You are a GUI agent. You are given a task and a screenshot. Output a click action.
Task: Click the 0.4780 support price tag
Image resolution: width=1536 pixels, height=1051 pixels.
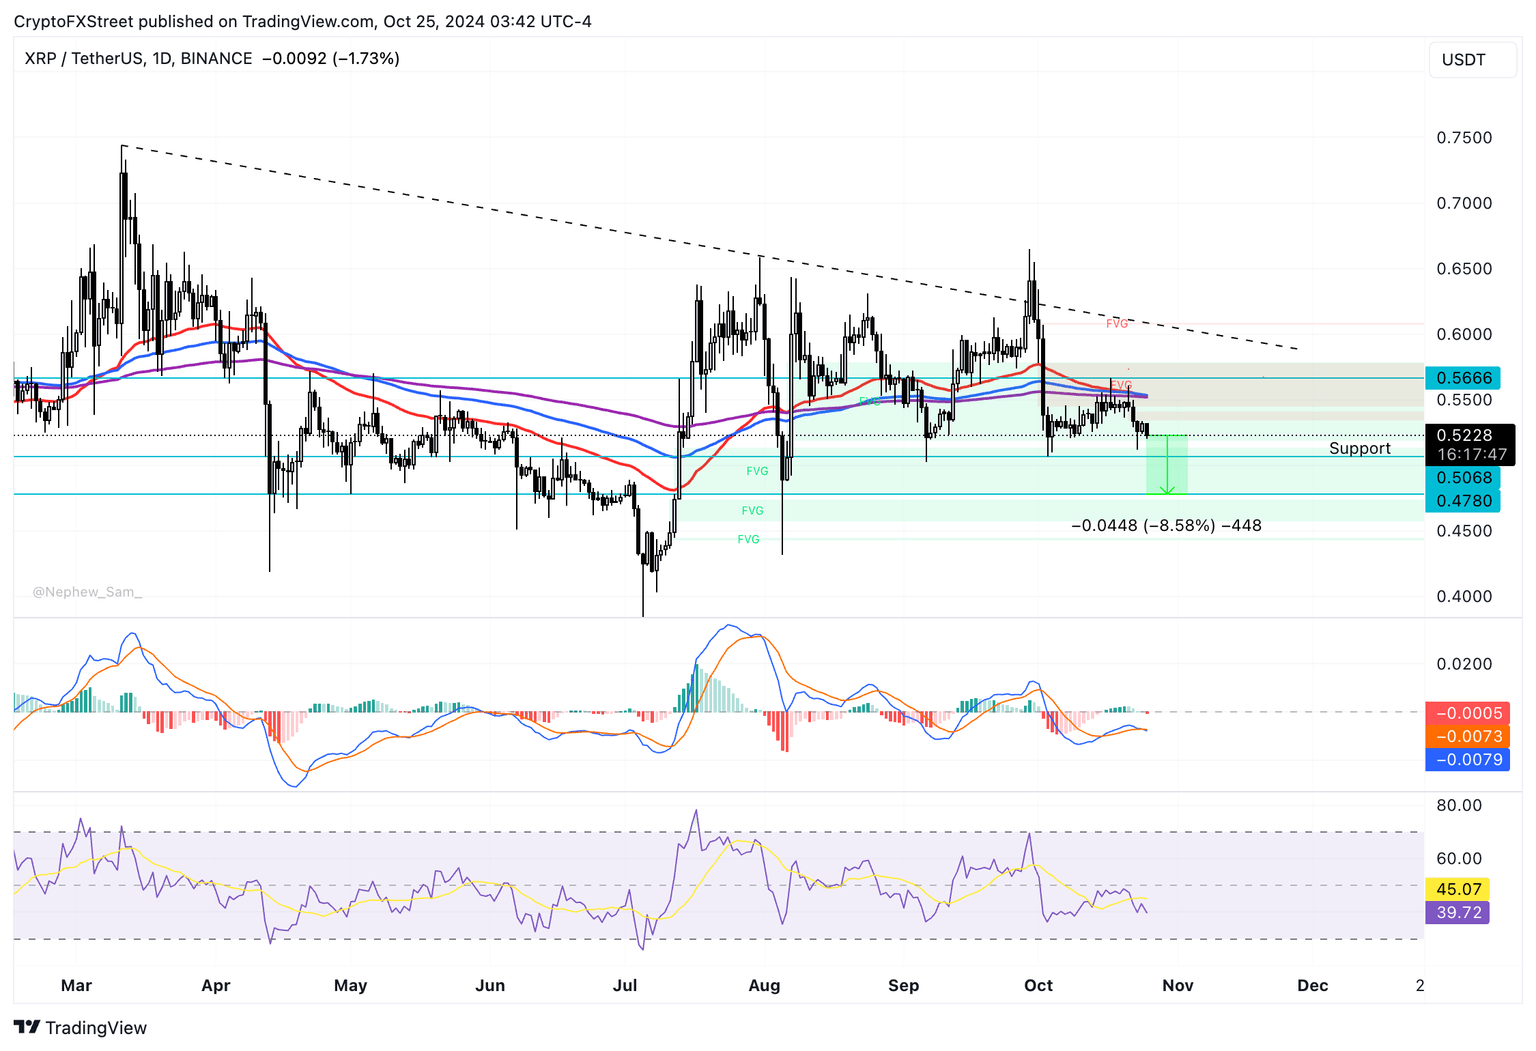1464,502
